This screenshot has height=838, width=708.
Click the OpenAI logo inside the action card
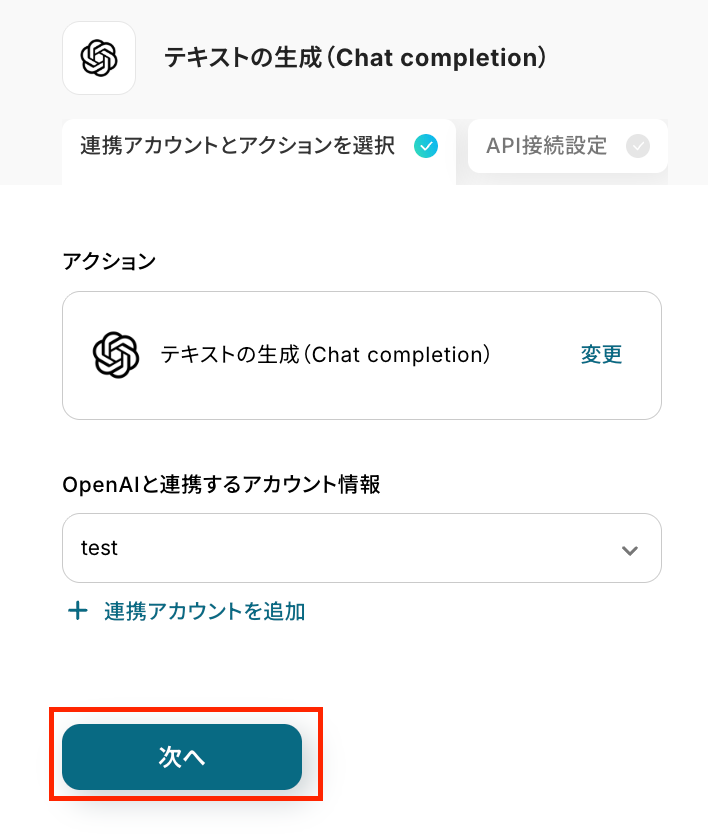tap(114, 355)
